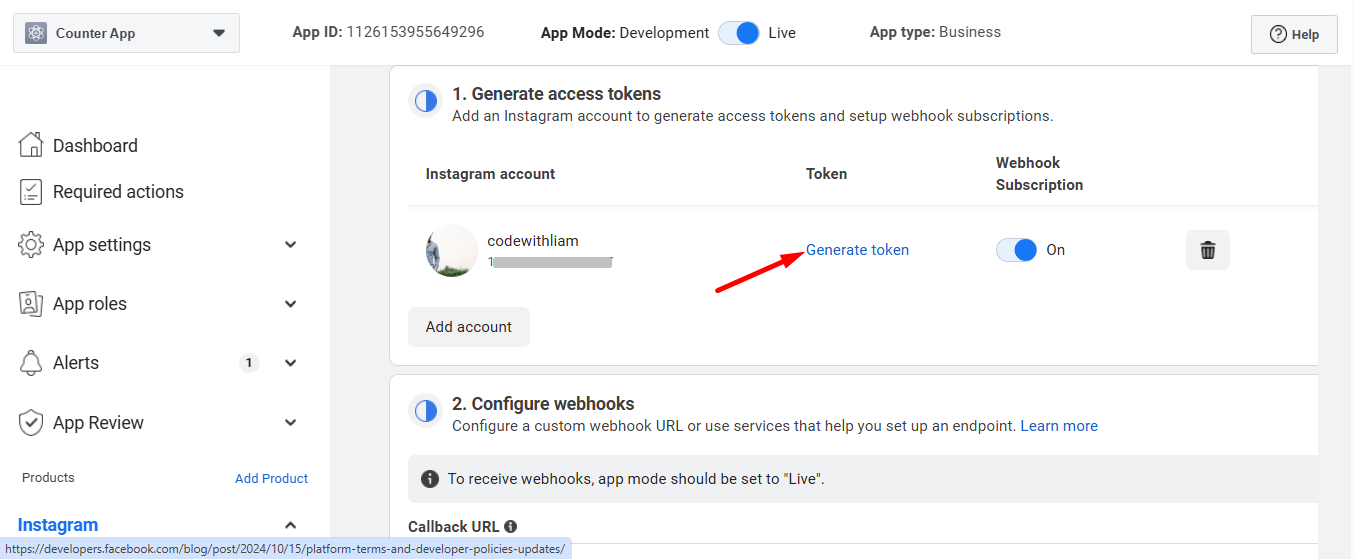Expand App roles chevron
This screenshot has height=559, width=1354.
pos(291,304)
